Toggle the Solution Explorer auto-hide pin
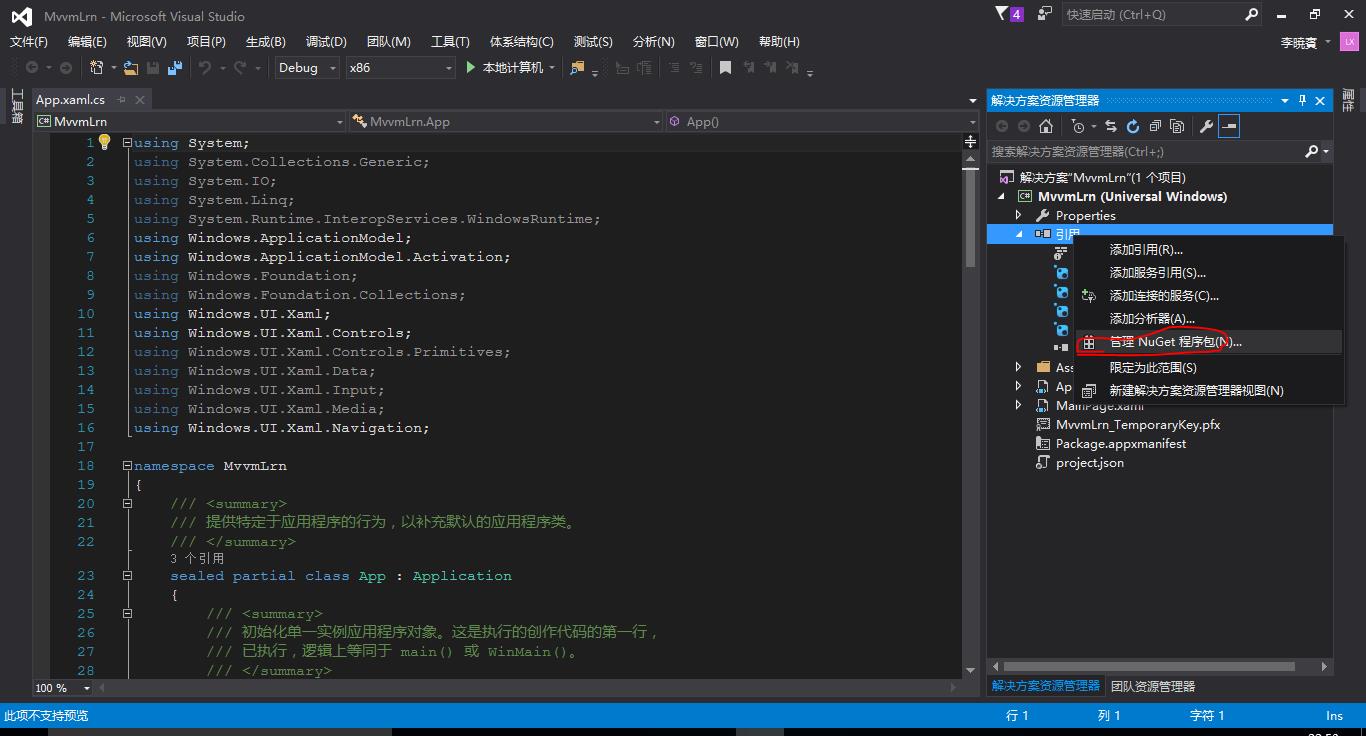This screenshot has height=736, width=1366. tap(1302, 100)
